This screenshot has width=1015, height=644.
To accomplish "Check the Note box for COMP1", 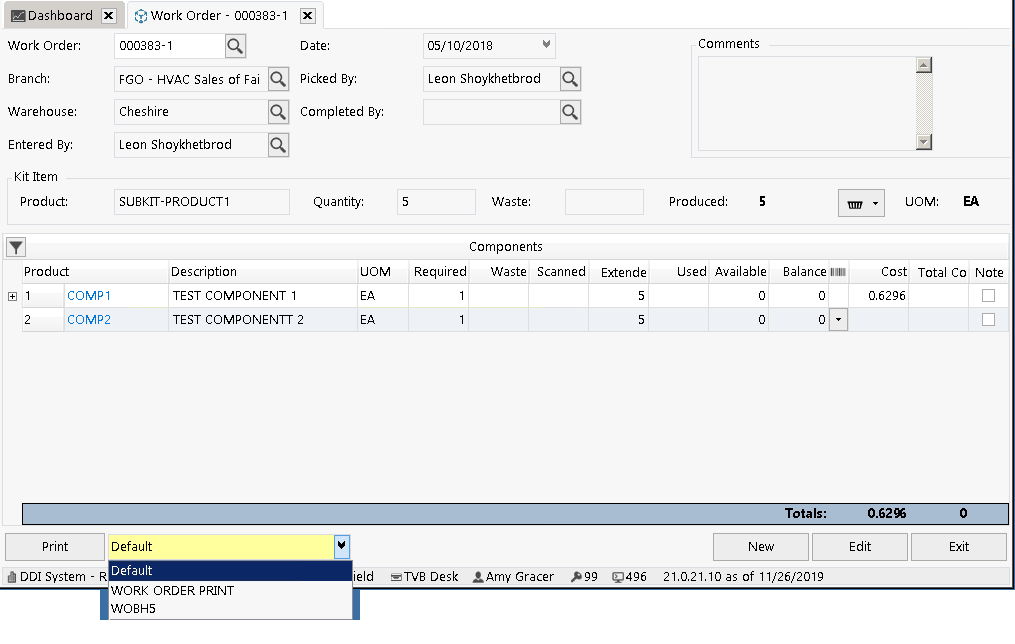I will [988, 296].
